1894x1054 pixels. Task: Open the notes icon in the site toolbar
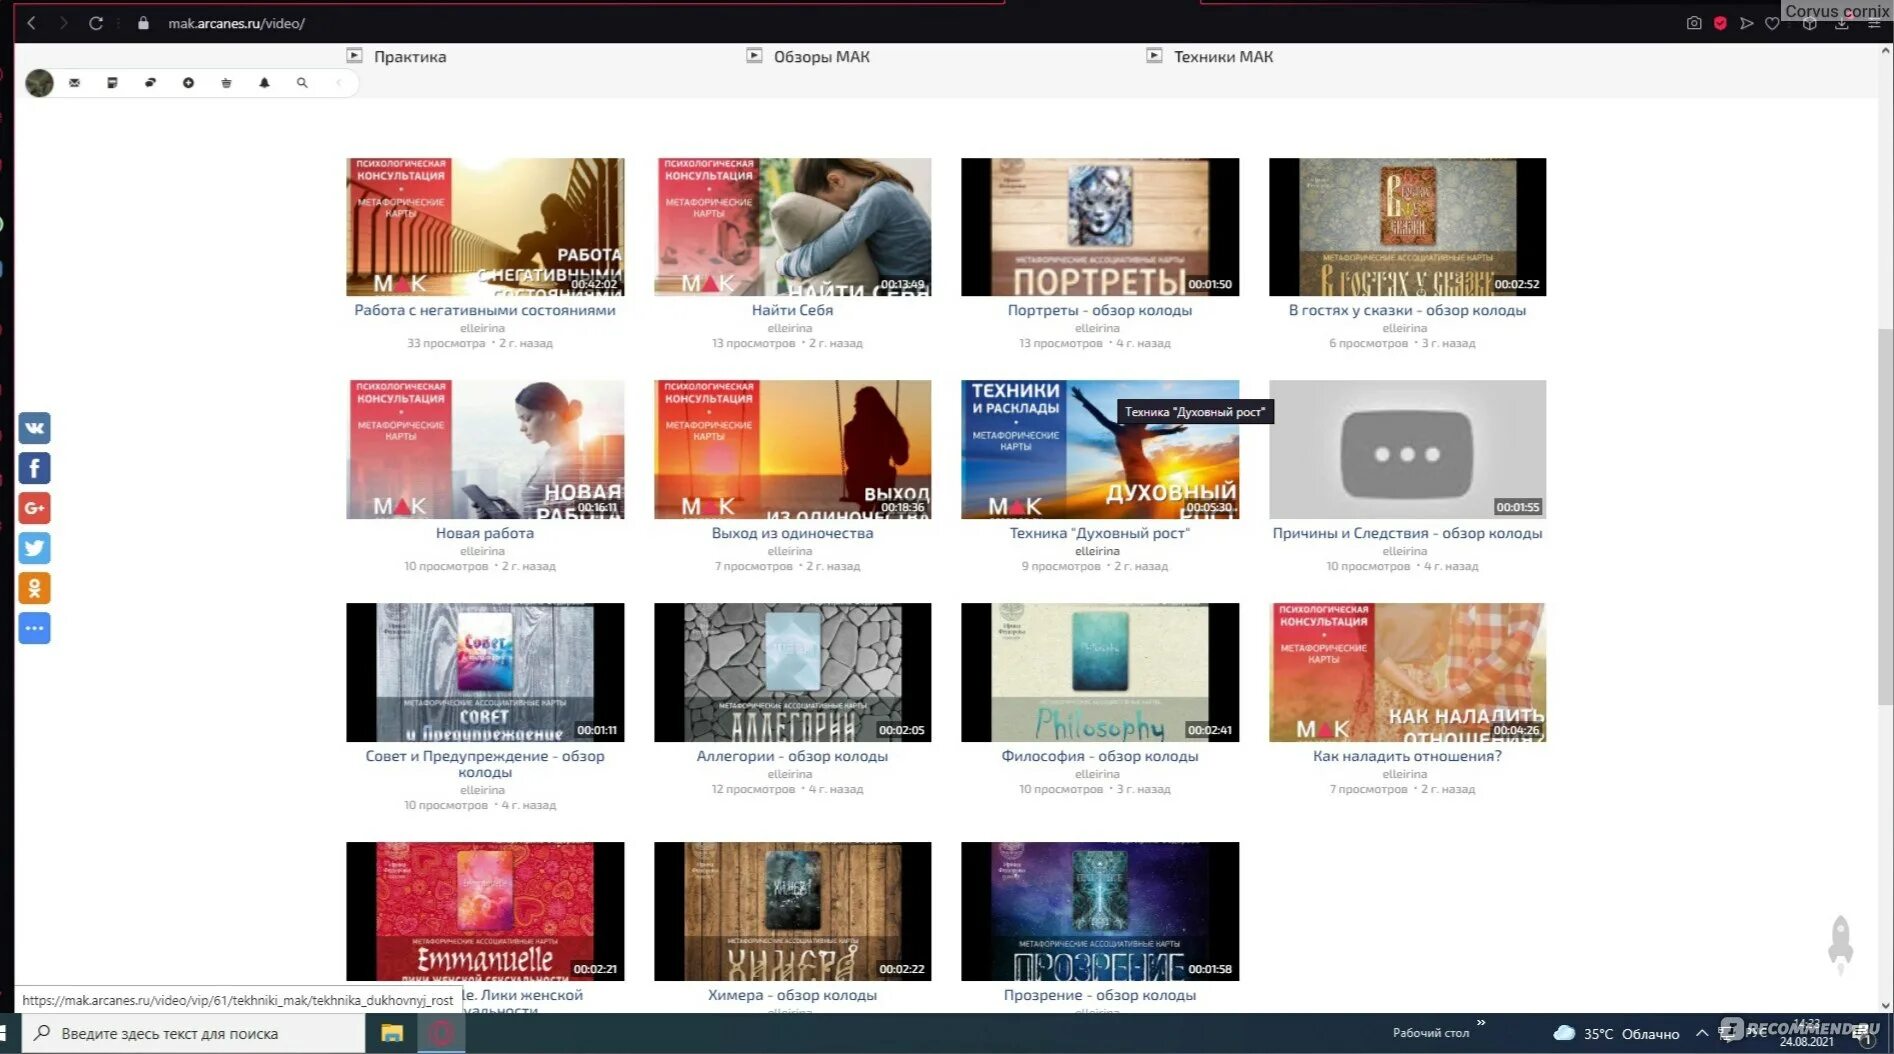coord(112,83)
